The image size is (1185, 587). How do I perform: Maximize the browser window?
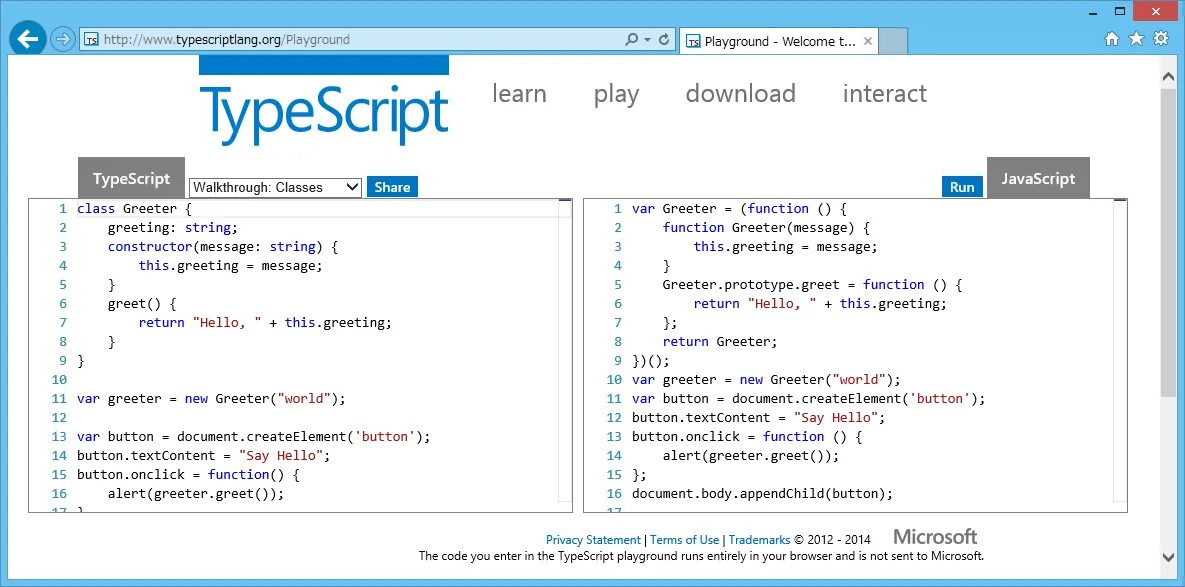(1120, 10)
